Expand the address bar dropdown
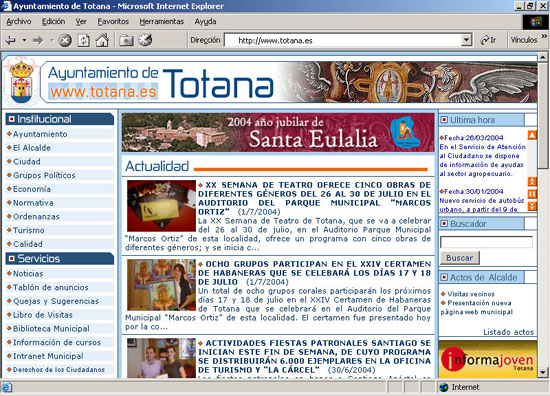 point(466,40)
